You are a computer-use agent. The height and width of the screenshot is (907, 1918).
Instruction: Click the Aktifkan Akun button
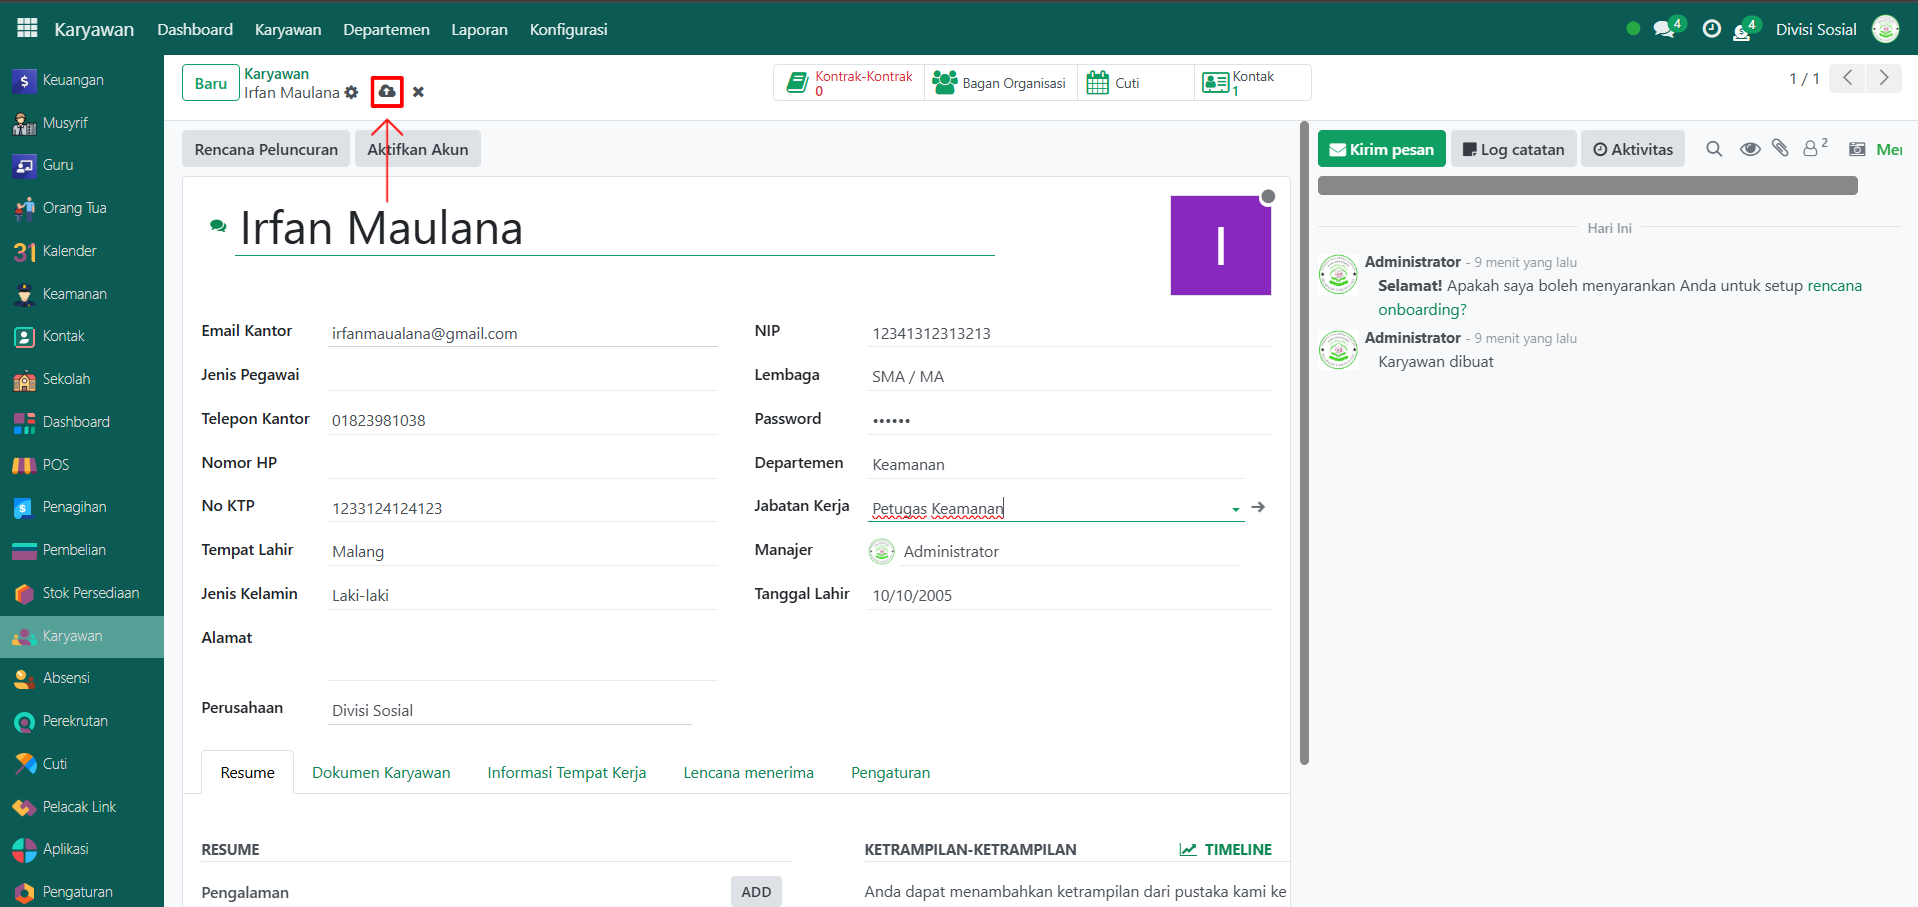point(418,149)
